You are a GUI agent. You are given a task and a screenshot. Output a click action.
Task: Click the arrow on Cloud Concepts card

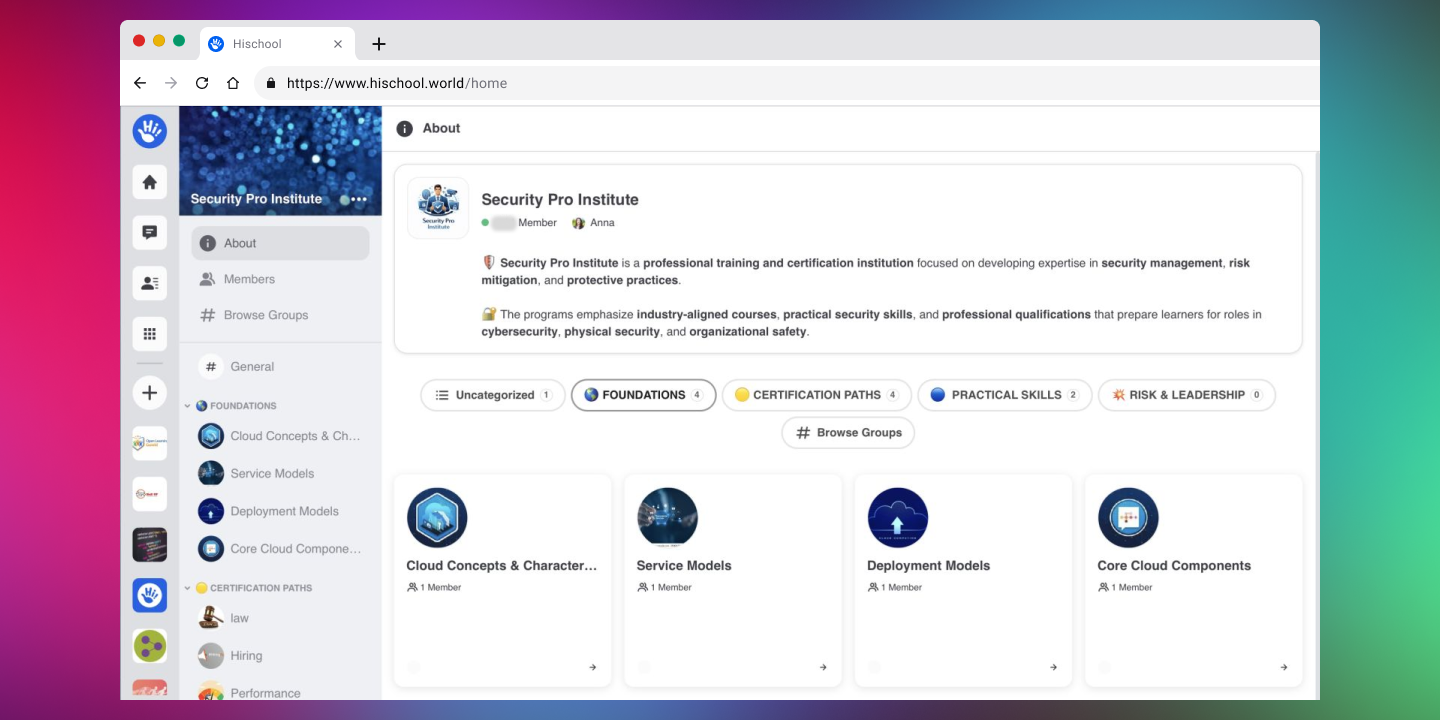click(593, 667)
